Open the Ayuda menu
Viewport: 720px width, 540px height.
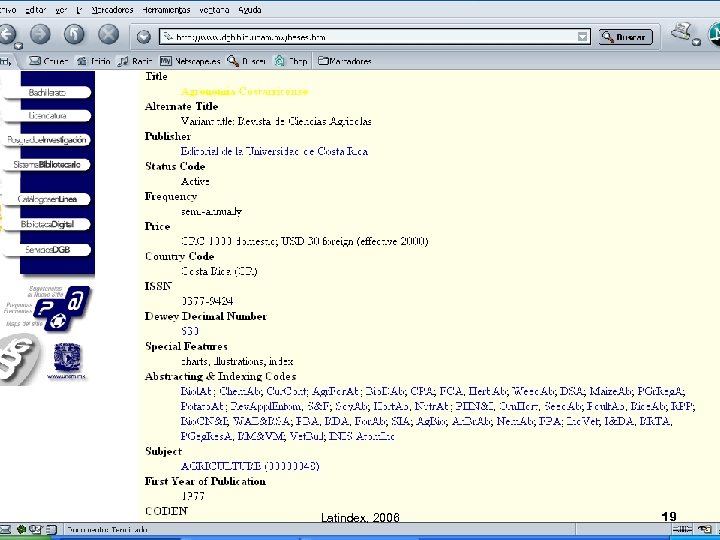click(x=250, y=10)
